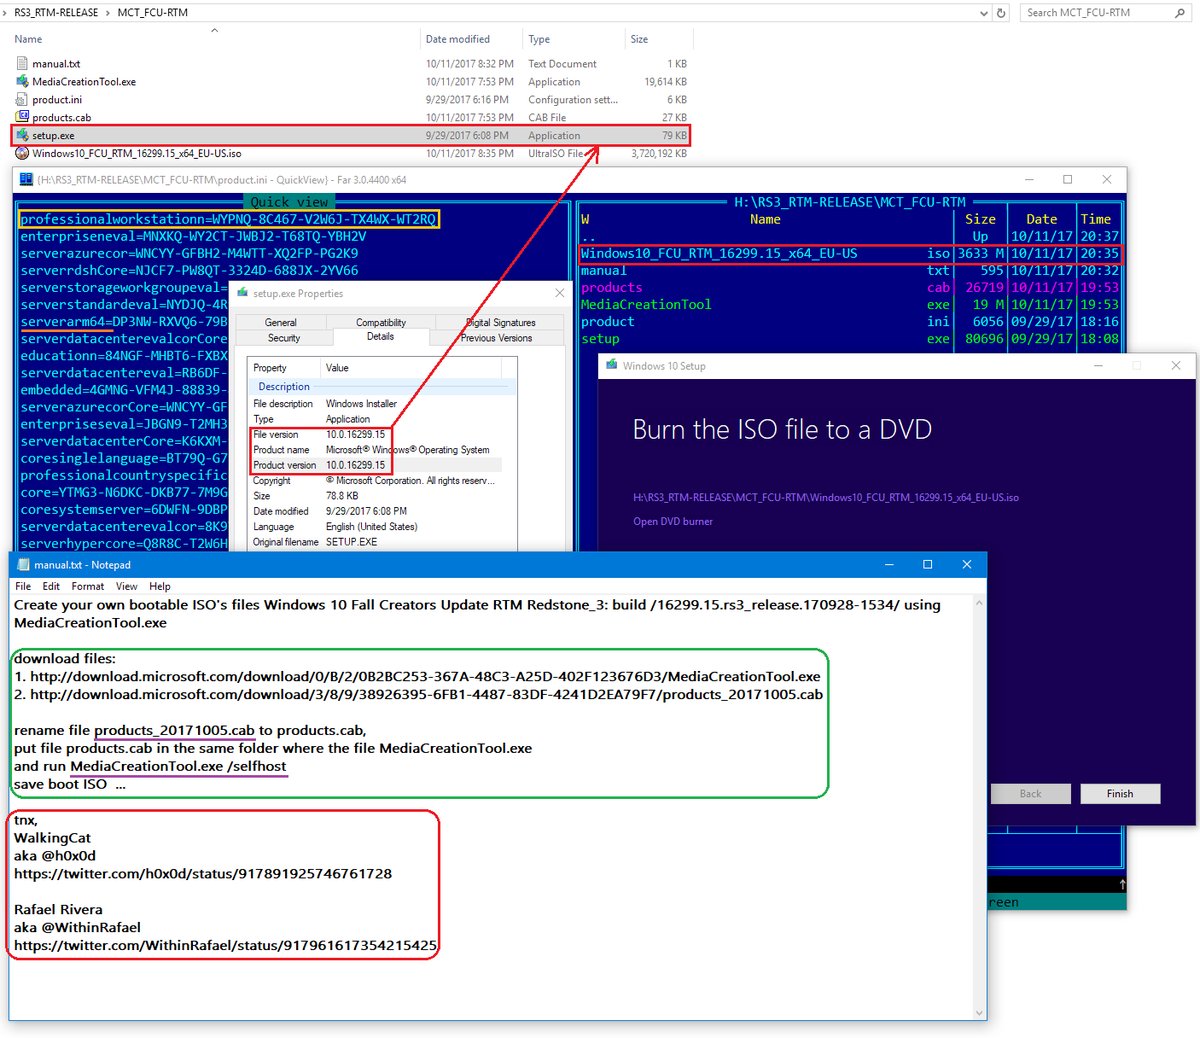Select the Details tab in Properties

(380, 337)
